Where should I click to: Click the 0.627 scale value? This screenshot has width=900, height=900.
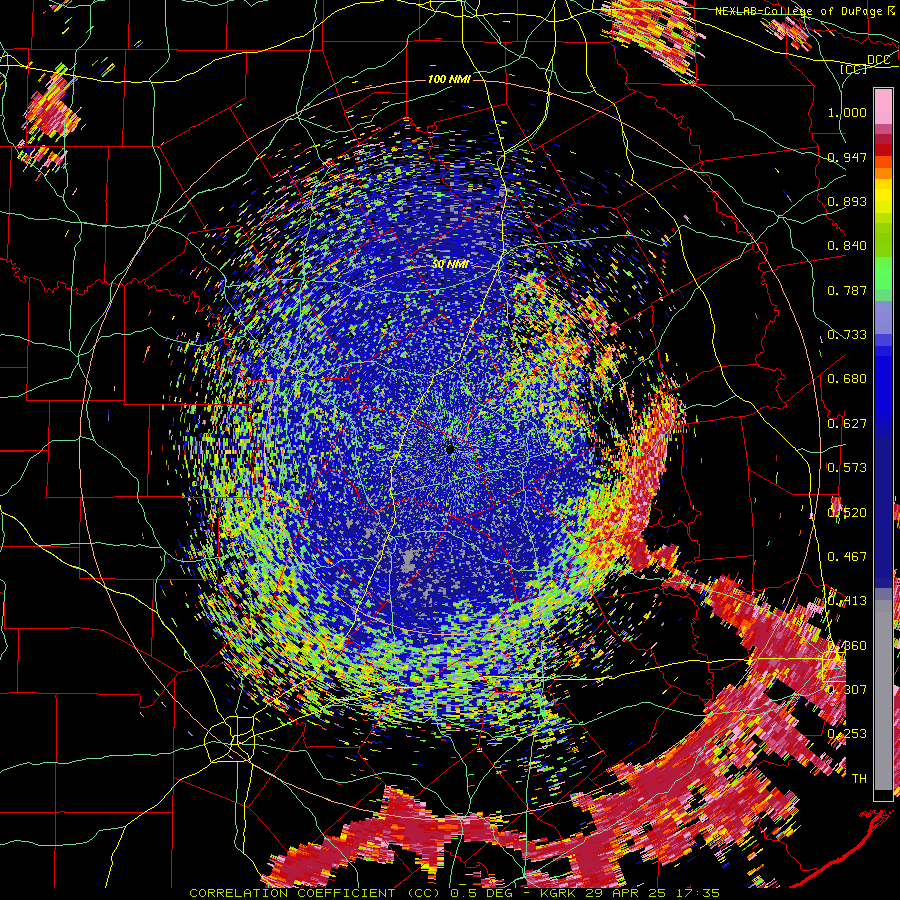pyautogui.click(x=847, y=424)
